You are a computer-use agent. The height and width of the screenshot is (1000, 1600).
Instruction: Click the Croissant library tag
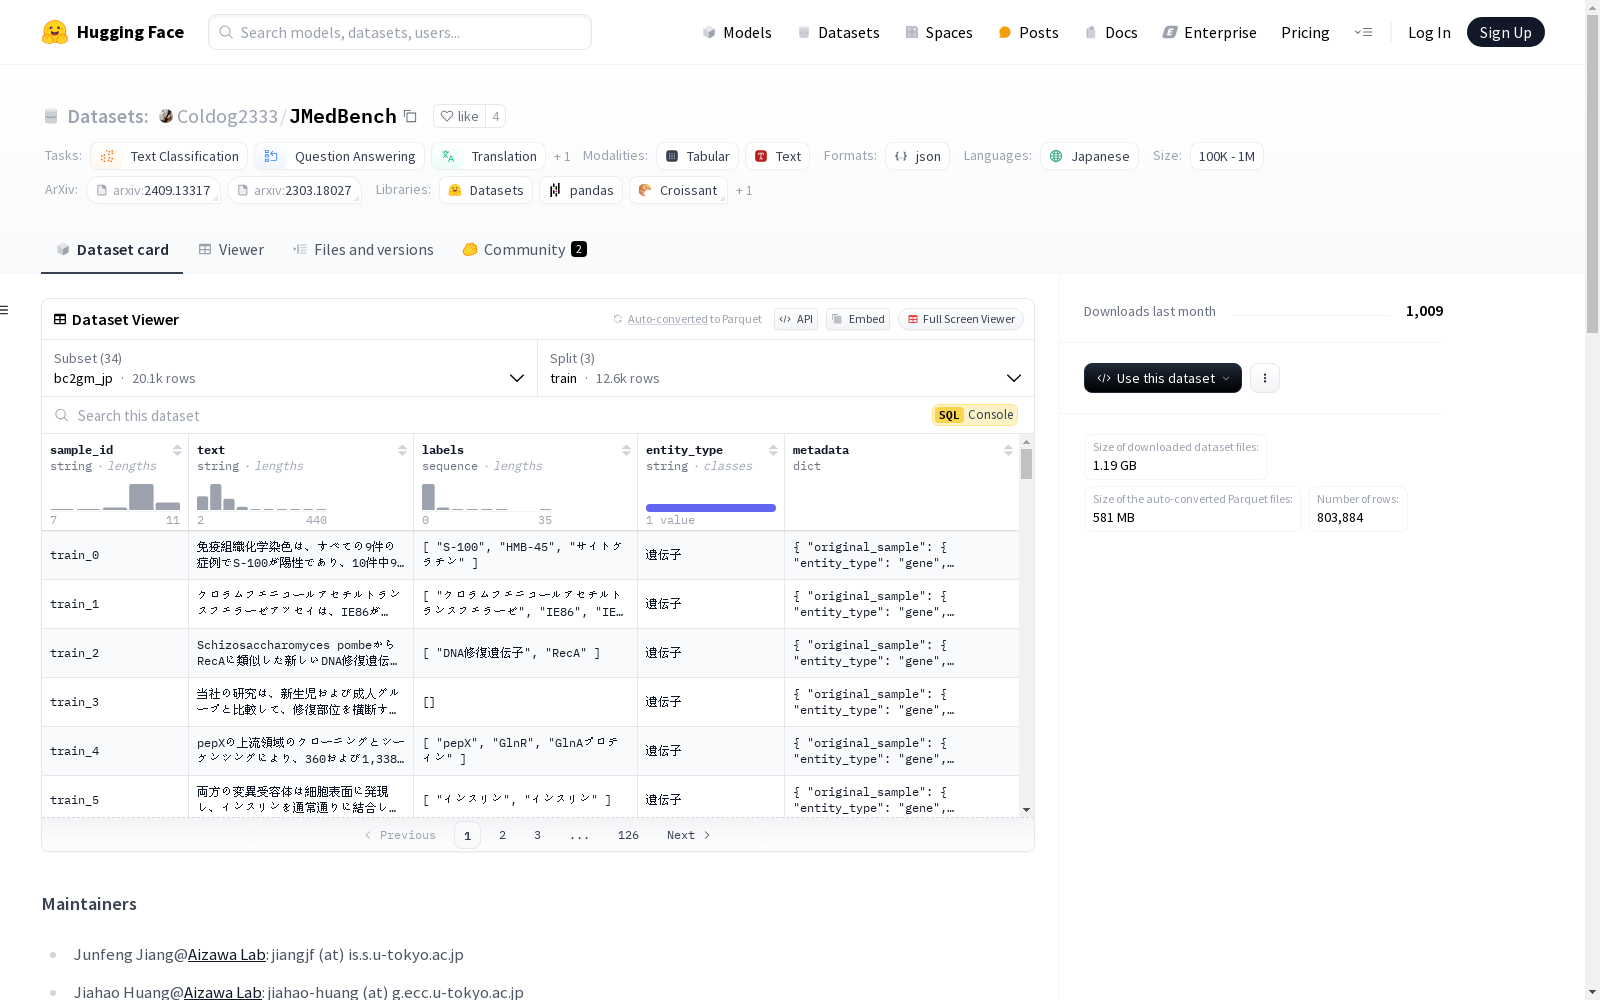(678, 190)
